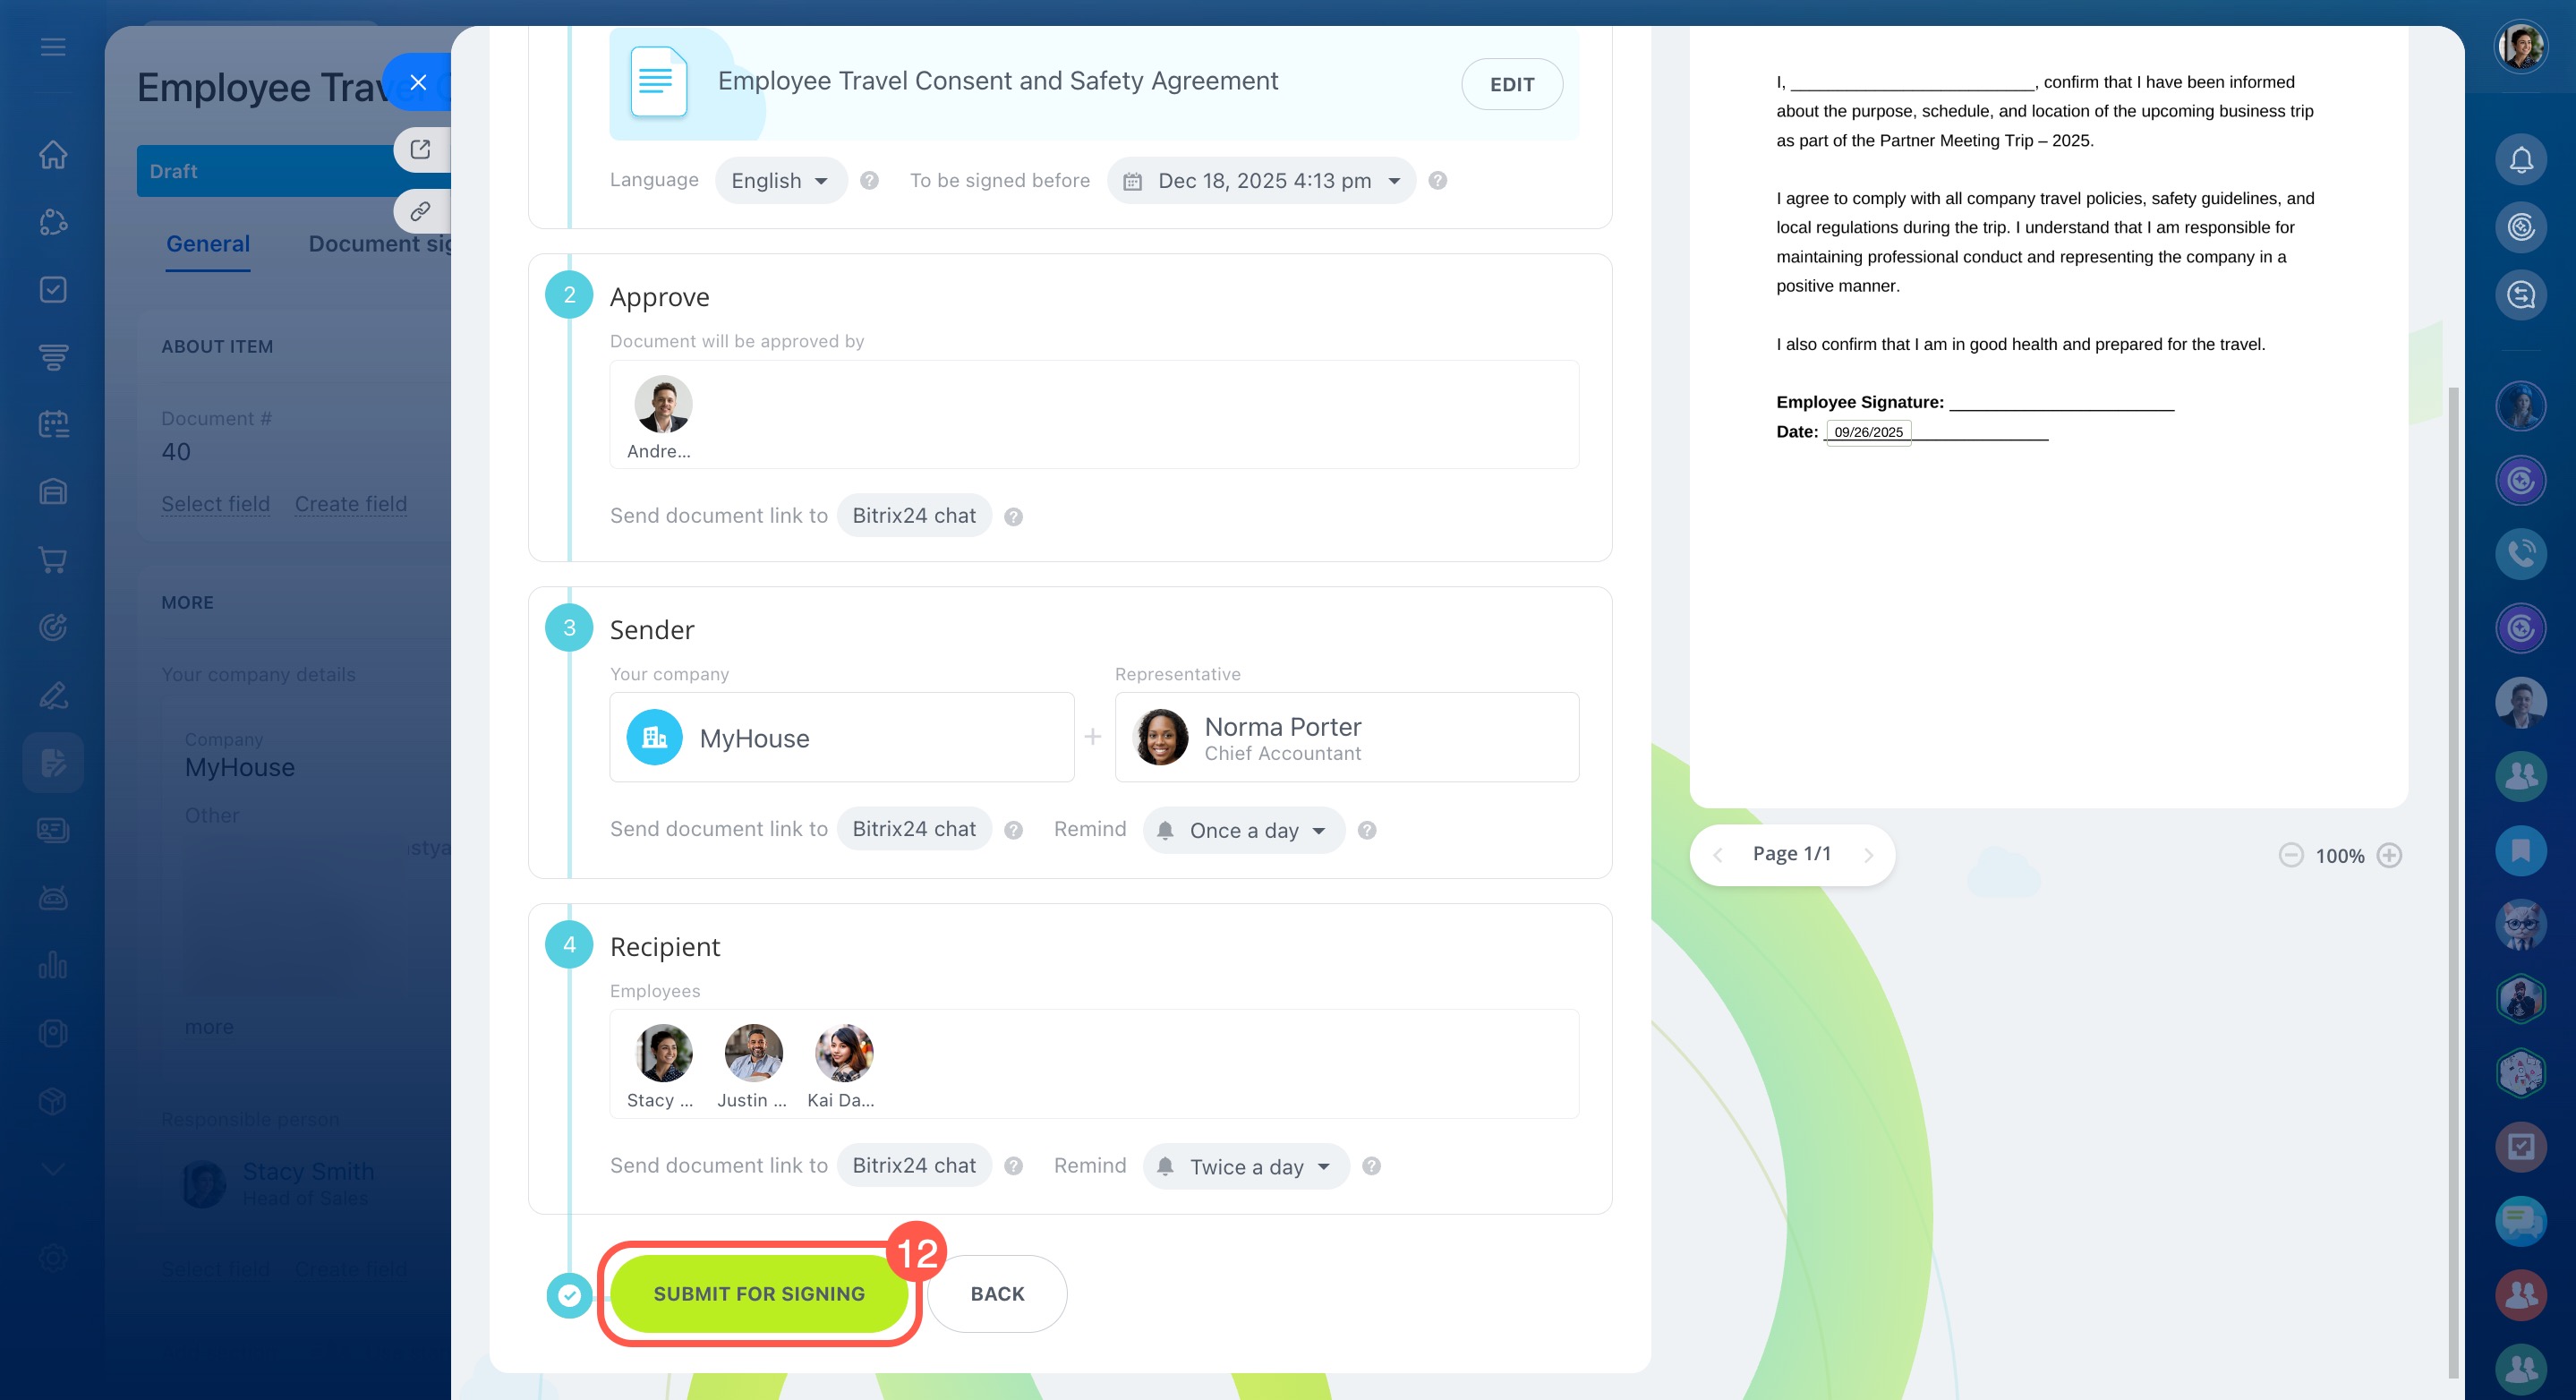Close the signing slider with the blue X button
Image resolution: width=2576 pixels, height=1400 pixels.
coord(418,82)
